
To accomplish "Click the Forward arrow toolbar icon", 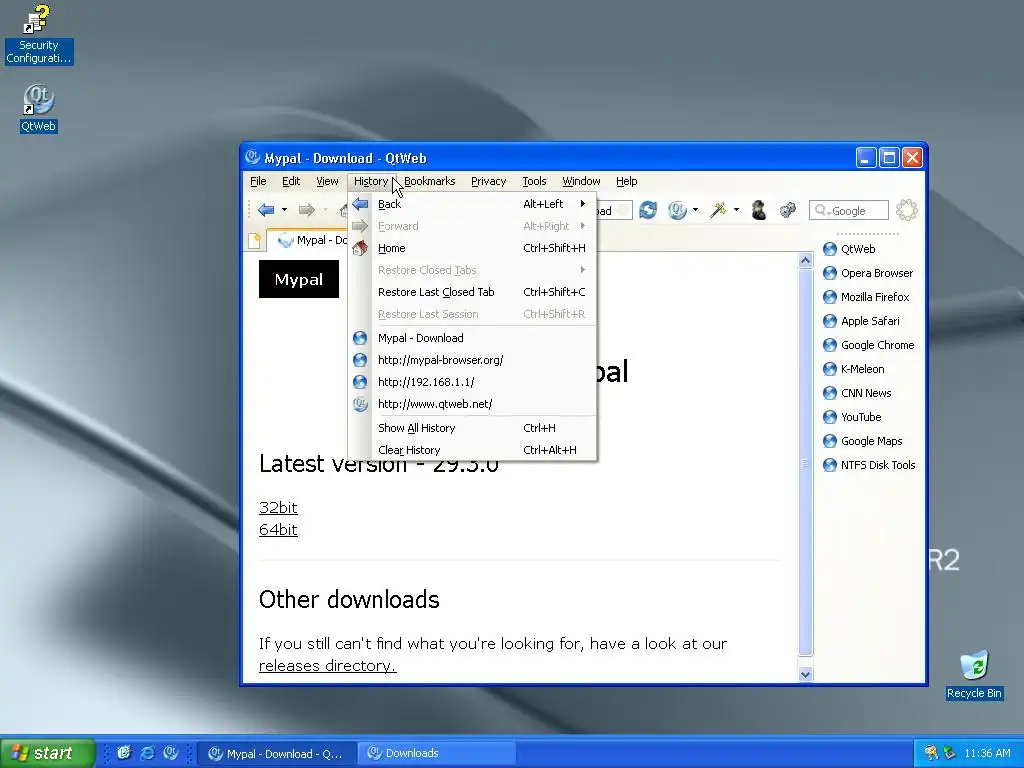I will (306, 210).
